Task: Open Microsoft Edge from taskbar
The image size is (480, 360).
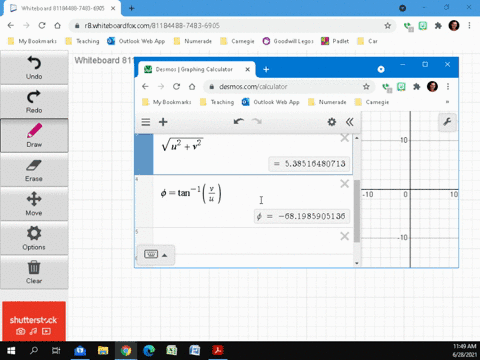Action: 149,351
